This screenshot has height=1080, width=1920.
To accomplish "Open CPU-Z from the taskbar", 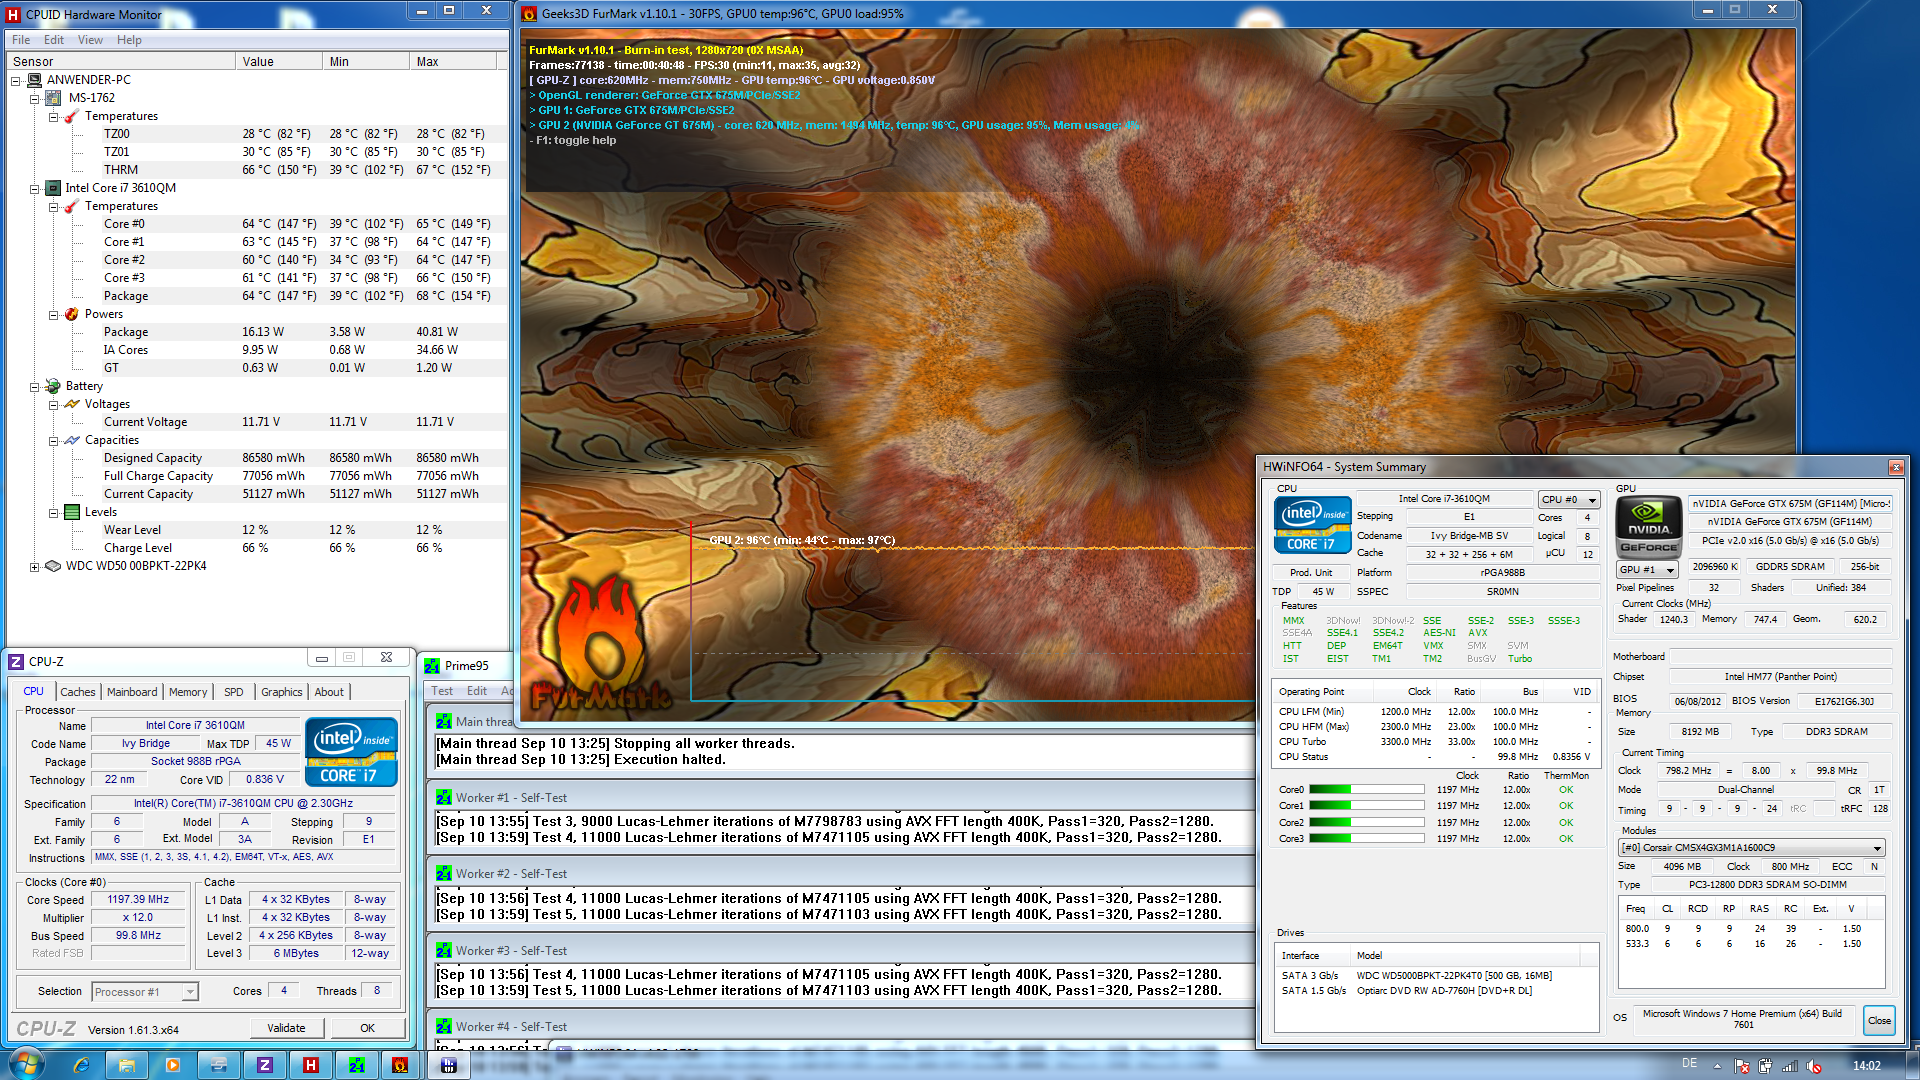I will tap(265, 1065).
